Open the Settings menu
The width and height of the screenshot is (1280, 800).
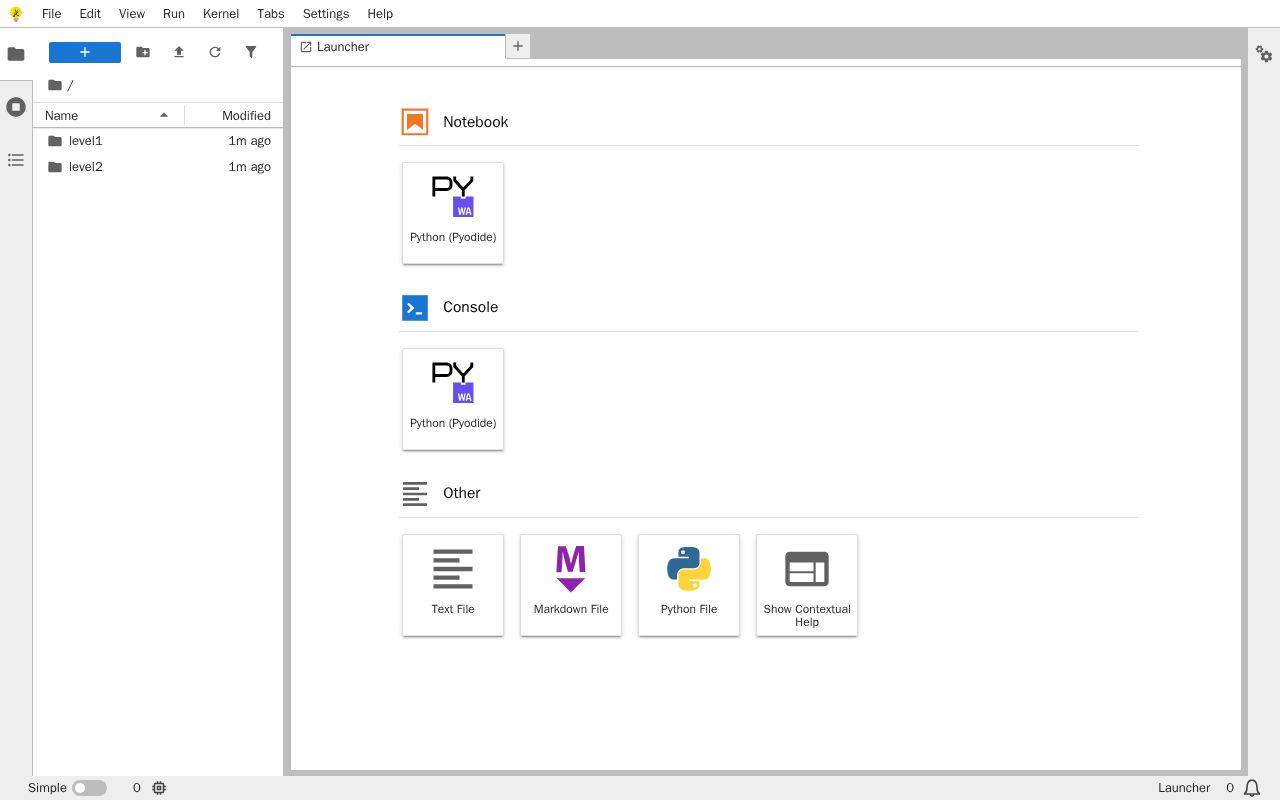coord(326,14)
